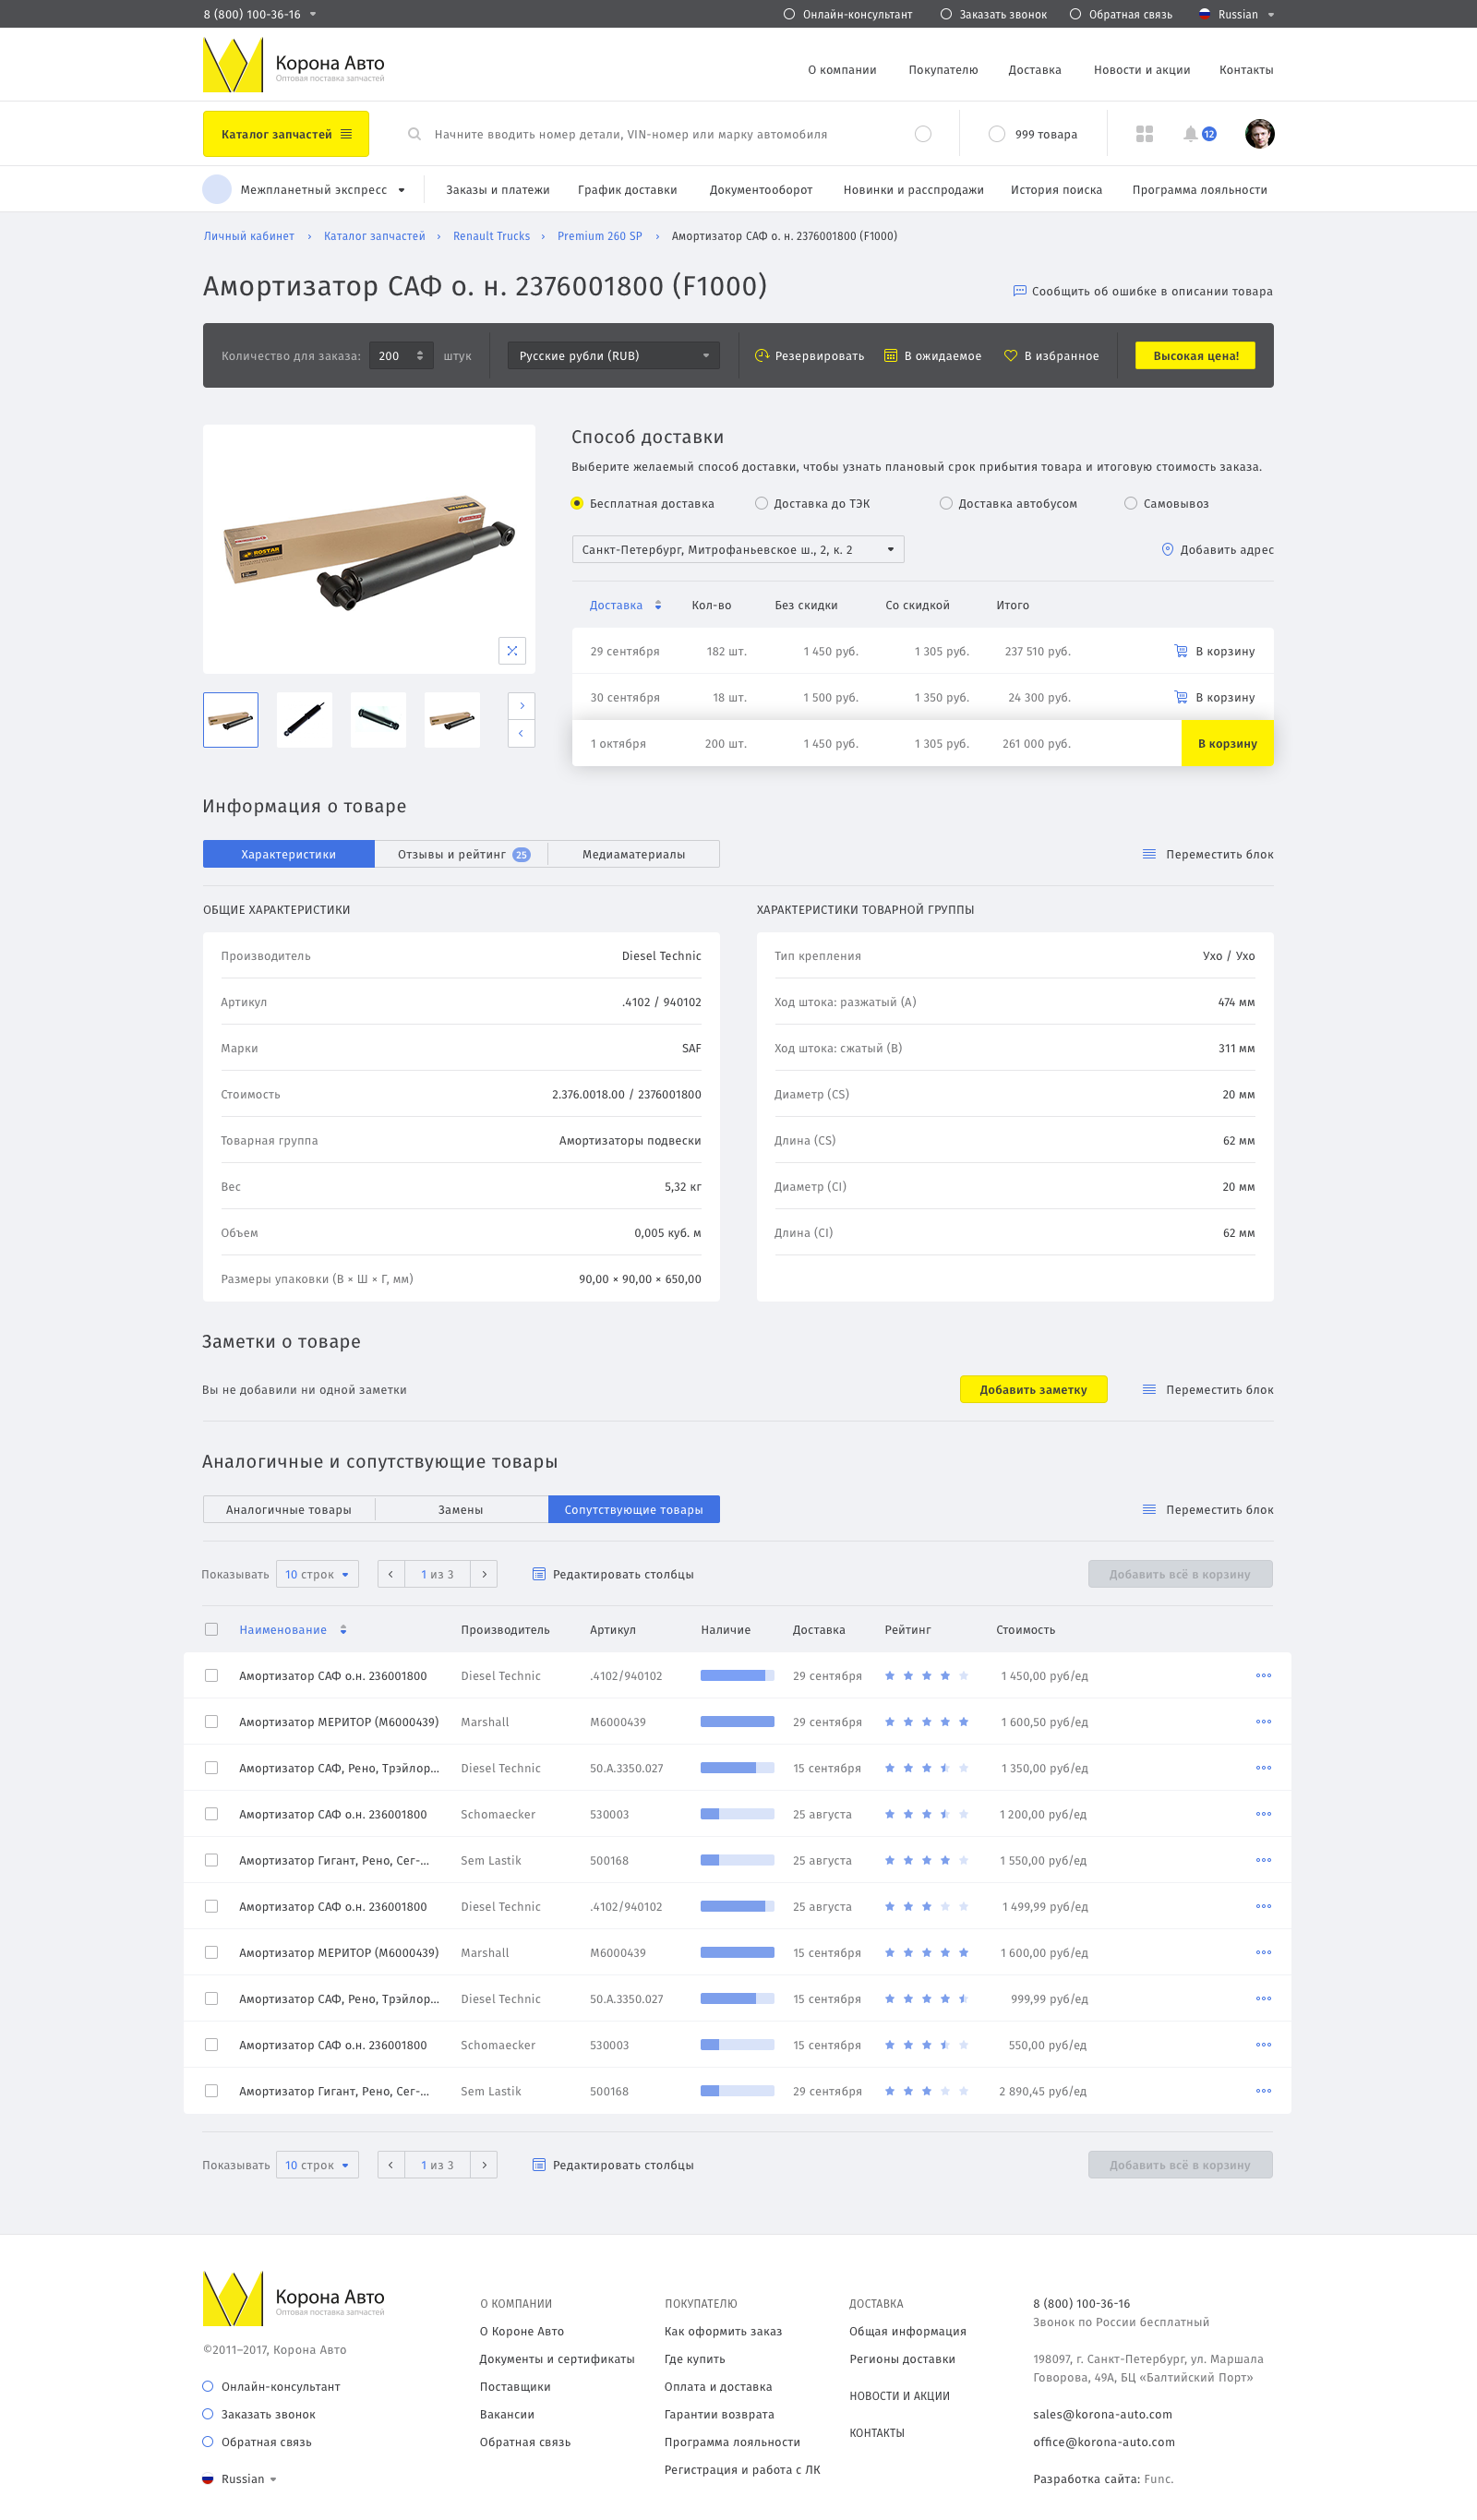Toggle select-all checkbox in table header
The width and height of the screenshot is (1477, 2520).
[x=211, y=1629]
